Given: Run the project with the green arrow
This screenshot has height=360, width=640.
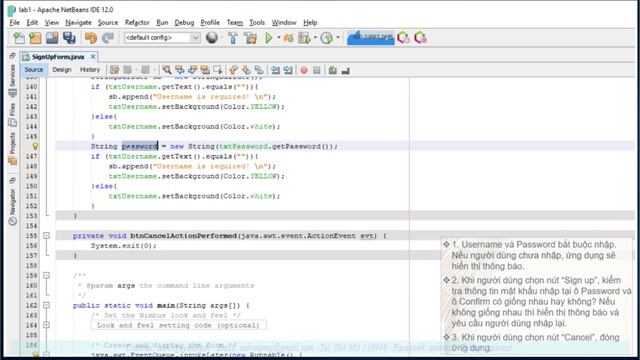Looking at the screenshot, I should click(x=269, y=38).
